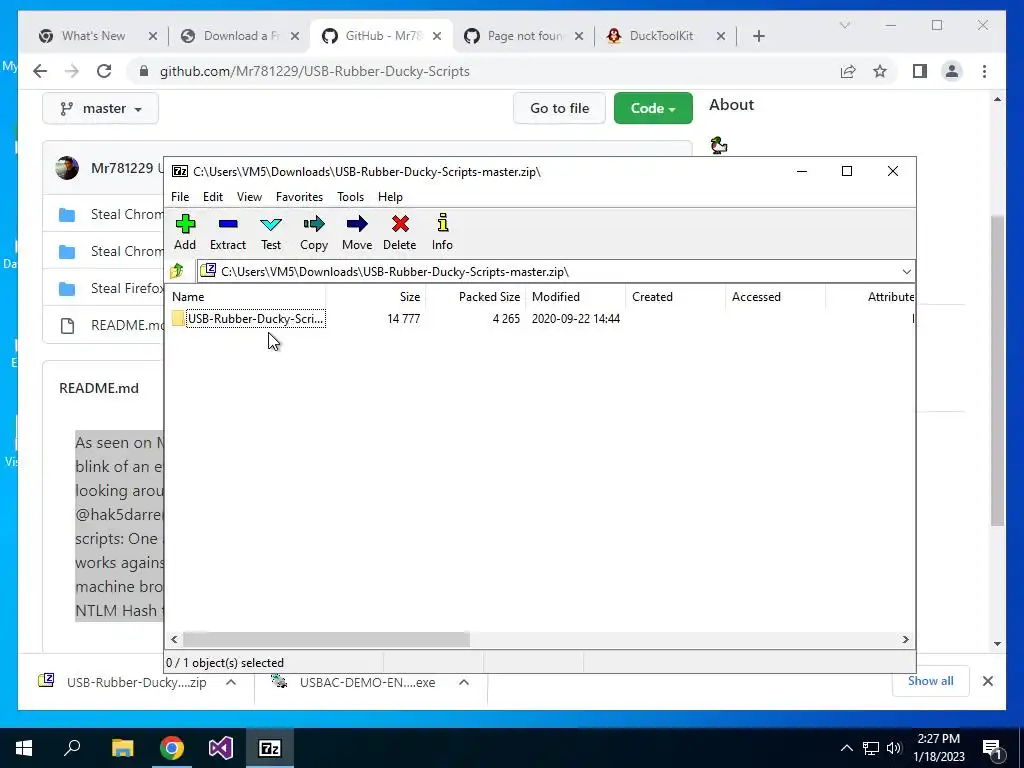
Task: Click the Mr781229 author link
Action: (122, 168)
